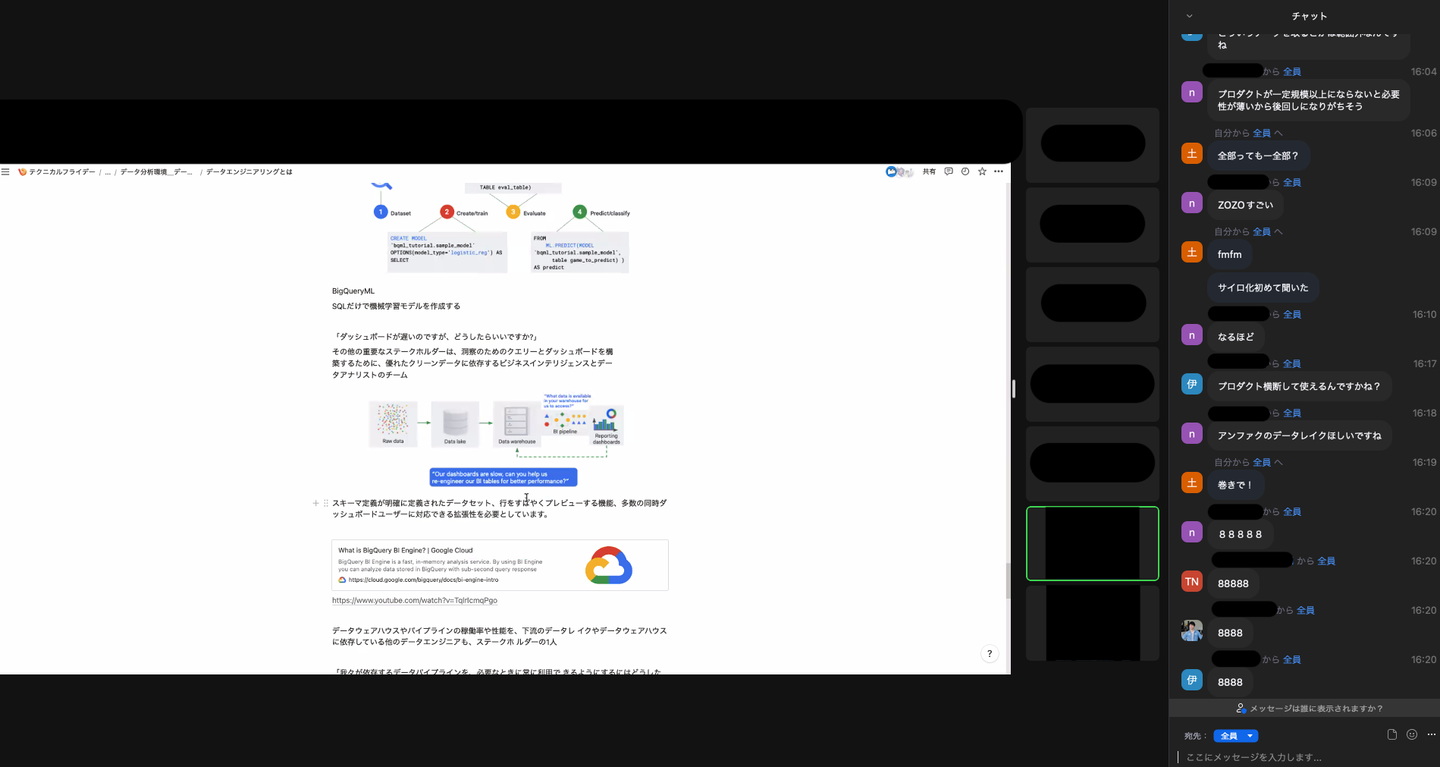Click the Data warehouse diagram box
The width and height of the screenshot is (1440, 767).
(516, 423)
